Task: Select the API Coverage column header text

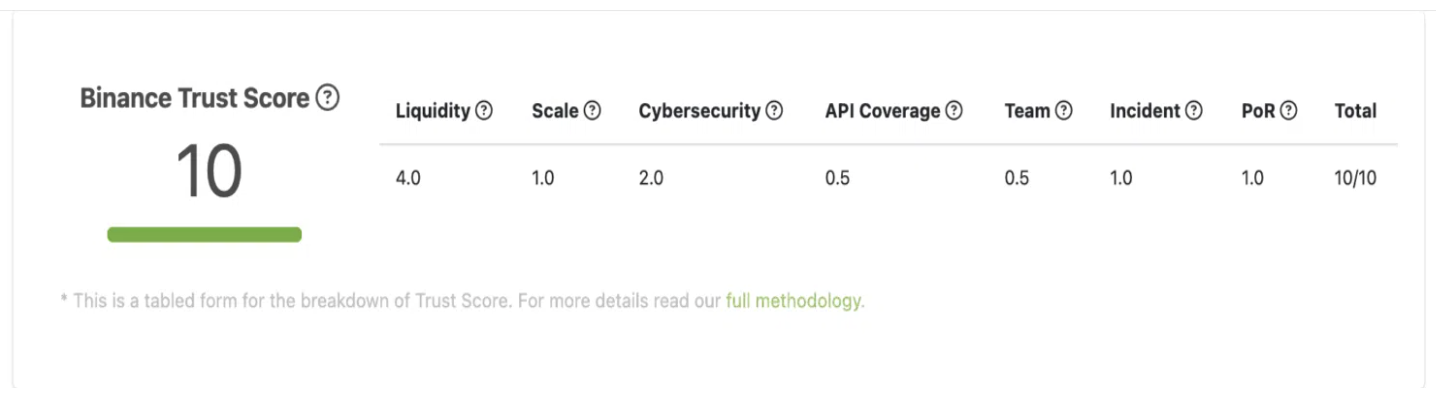Action: click(882, 111)
